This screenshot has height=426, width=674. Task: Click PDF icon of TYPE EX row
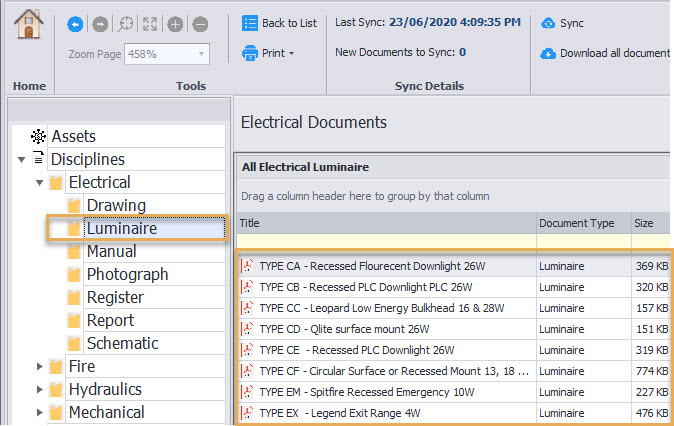click(x=247, y=413)
